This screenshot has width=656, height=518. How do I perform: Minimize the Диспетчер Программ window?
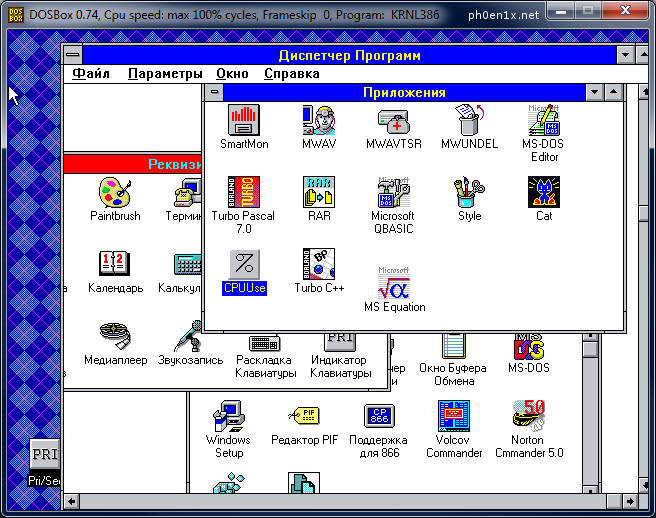click(x=625, y=55)
